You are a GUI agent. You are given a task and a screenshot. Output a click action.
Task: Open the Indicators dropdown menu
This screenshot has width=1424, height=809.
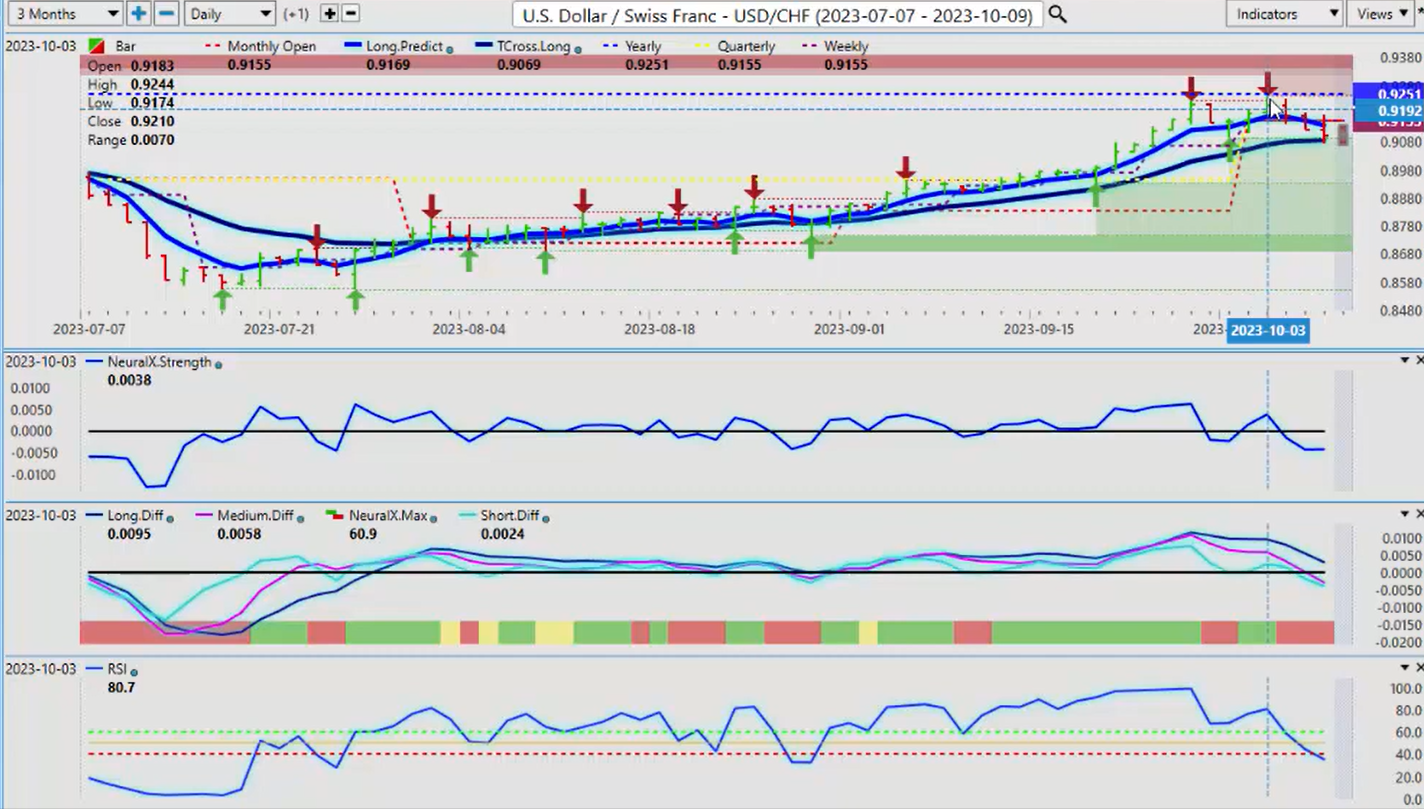pyautogui.click(x=1284, y=14)
